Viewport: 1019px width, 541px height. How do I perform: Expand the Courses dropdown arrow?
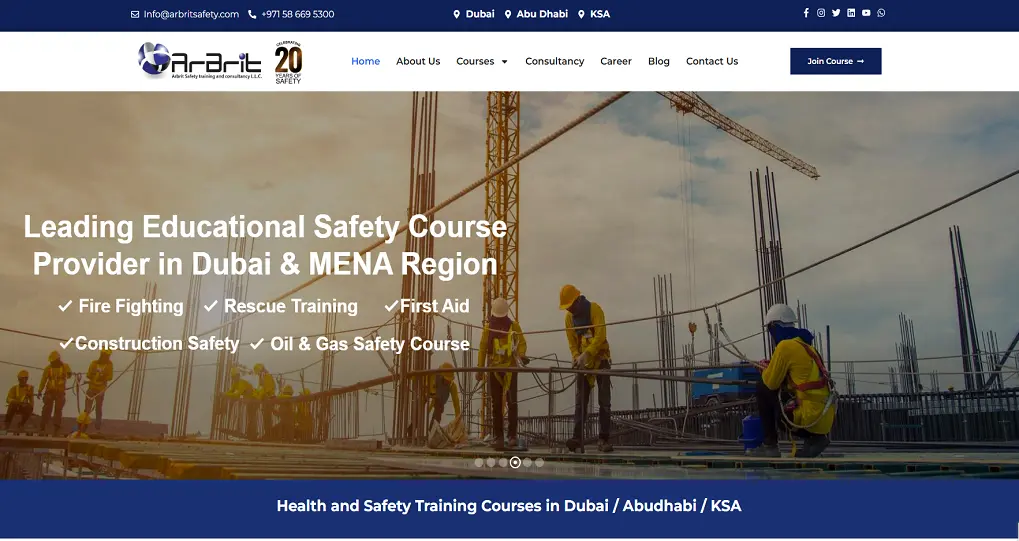pos(504,62)
